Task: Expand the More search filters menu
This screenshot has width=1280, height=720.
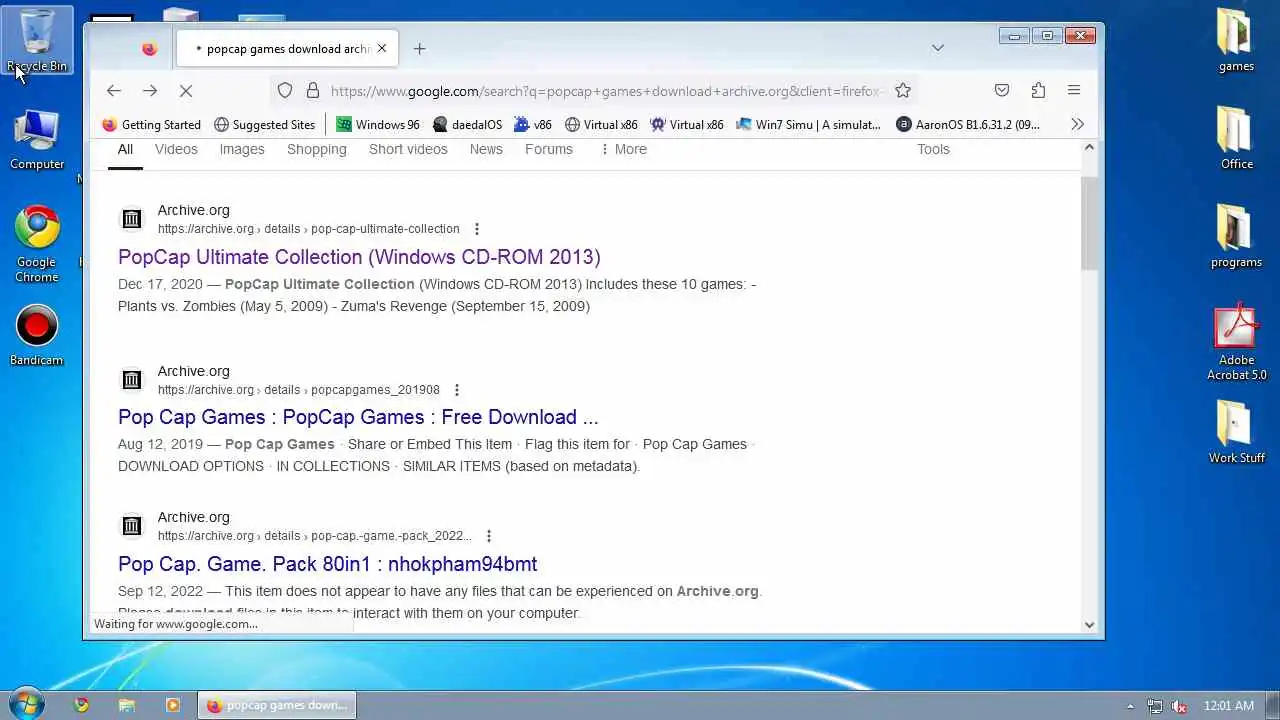Action: 623,149
